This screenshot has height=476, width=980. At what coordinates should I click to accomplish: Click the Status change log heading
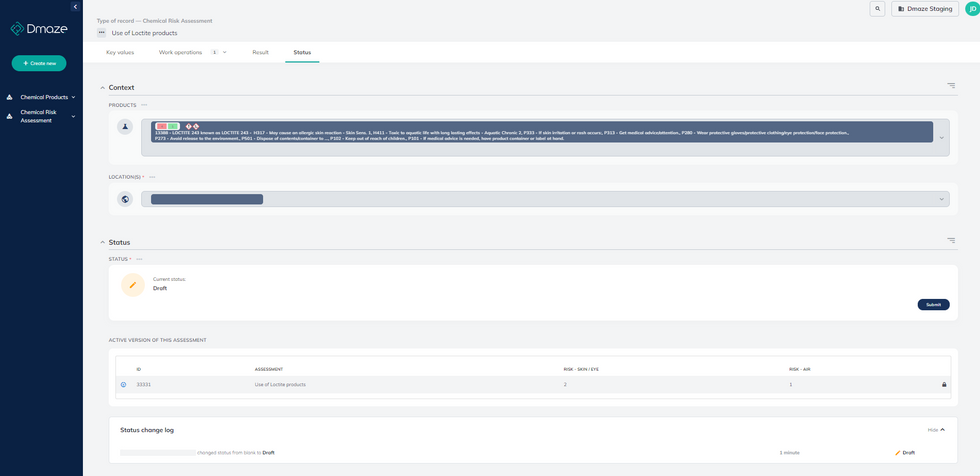coord(147,430)
